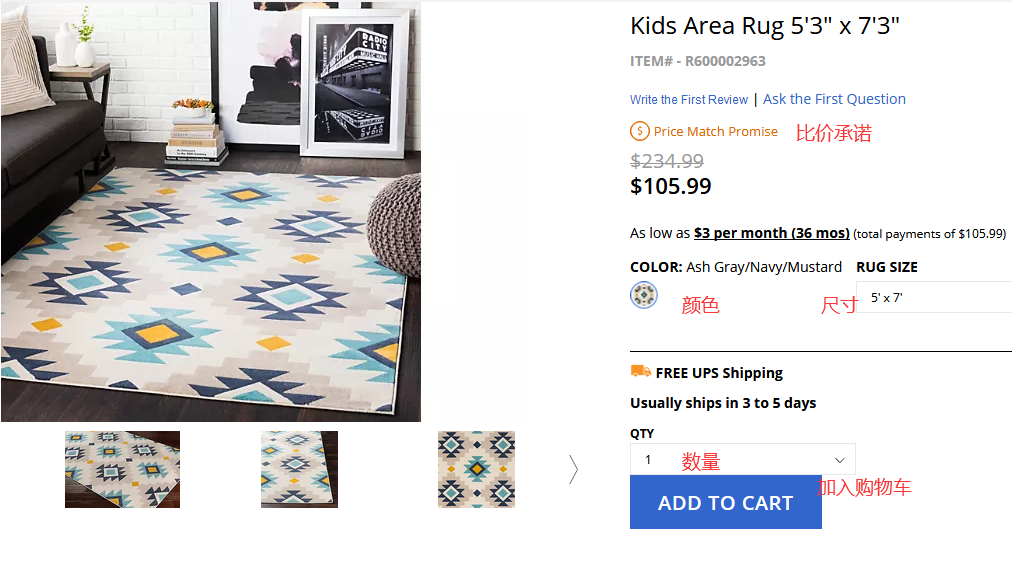Expand the QTY quantity dropdown
This screenshot has height=562, width=1012.
[742, 459]
